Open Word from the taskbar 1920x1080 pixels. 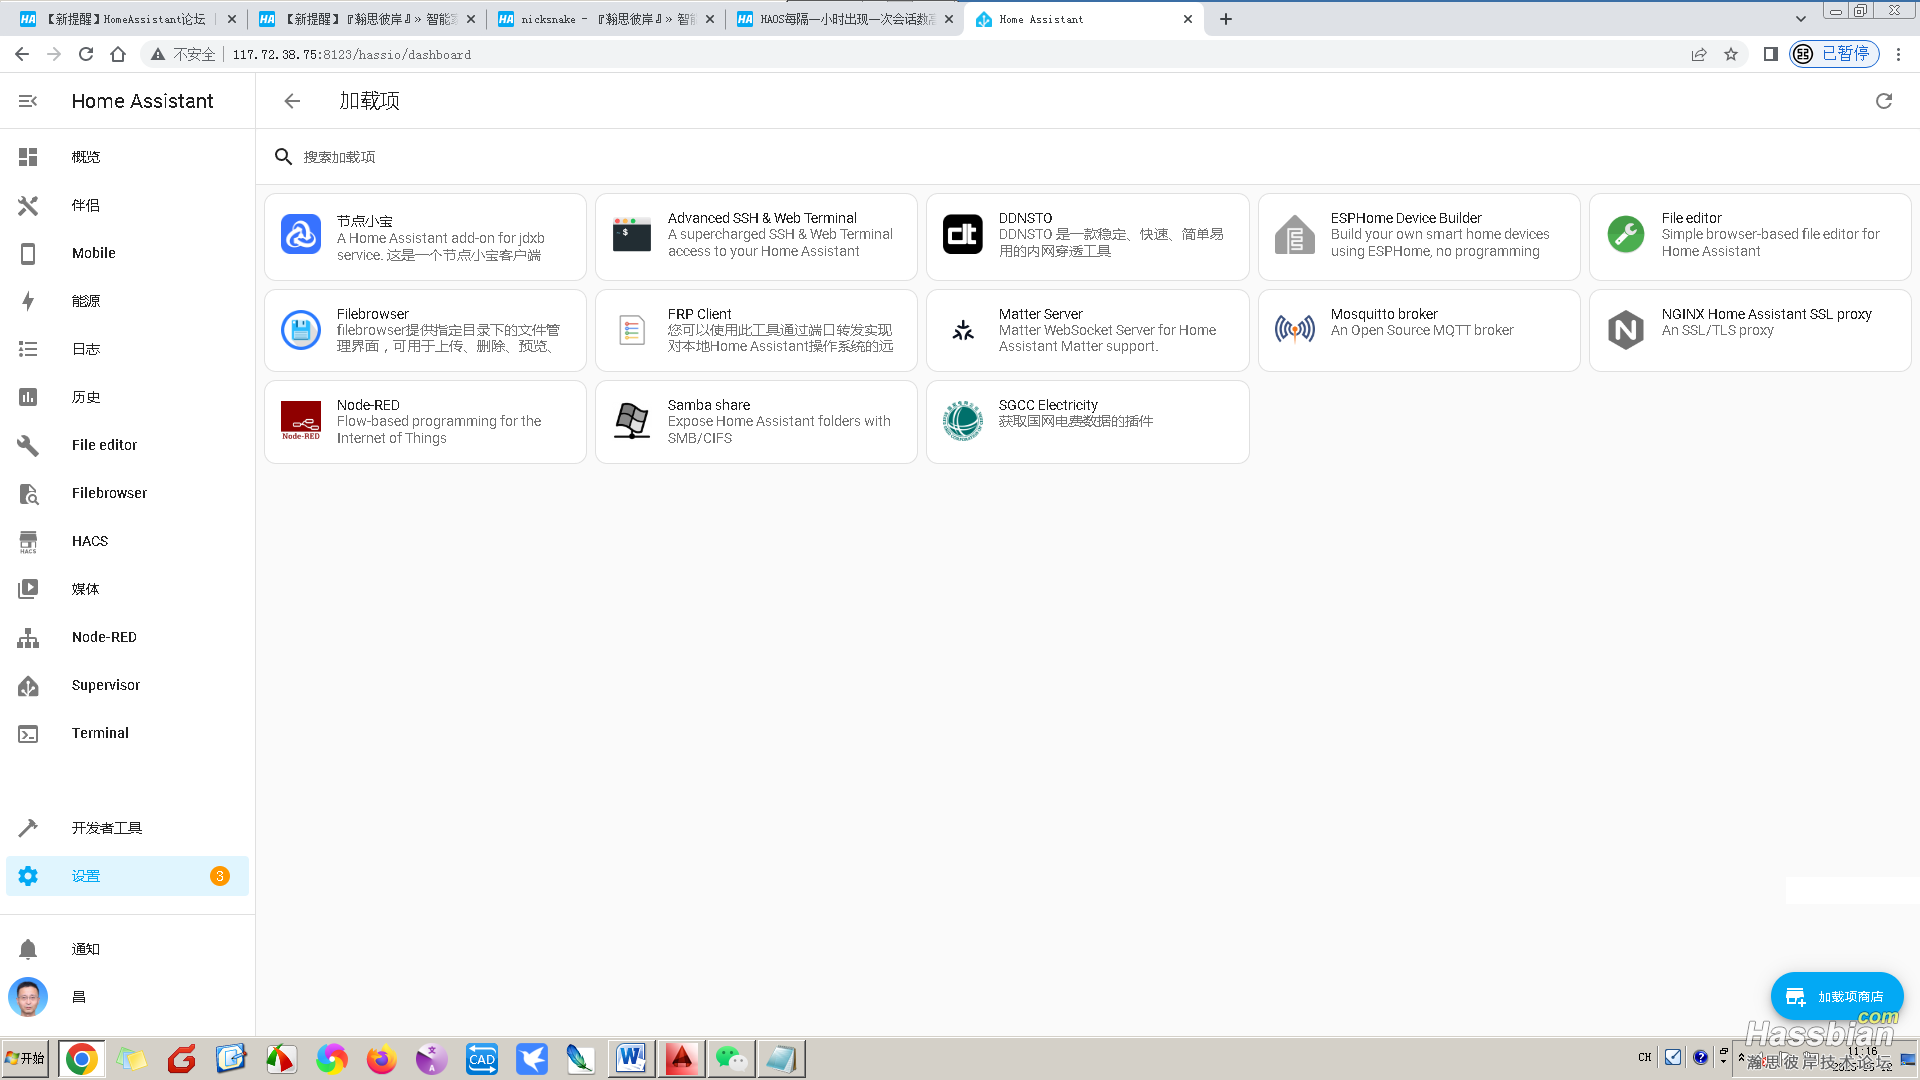point(631,1059)
